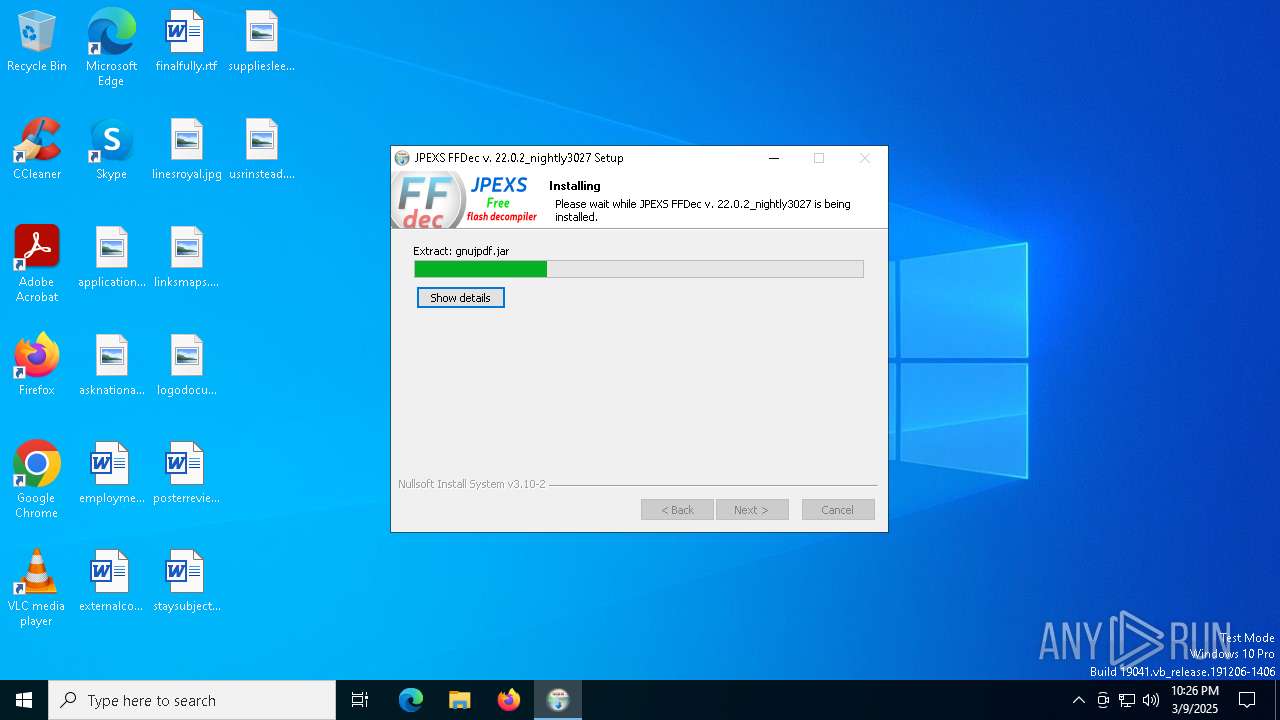Select the externalco... Word document
This screenshot has width=1280, height=720.
click(111, 581)
